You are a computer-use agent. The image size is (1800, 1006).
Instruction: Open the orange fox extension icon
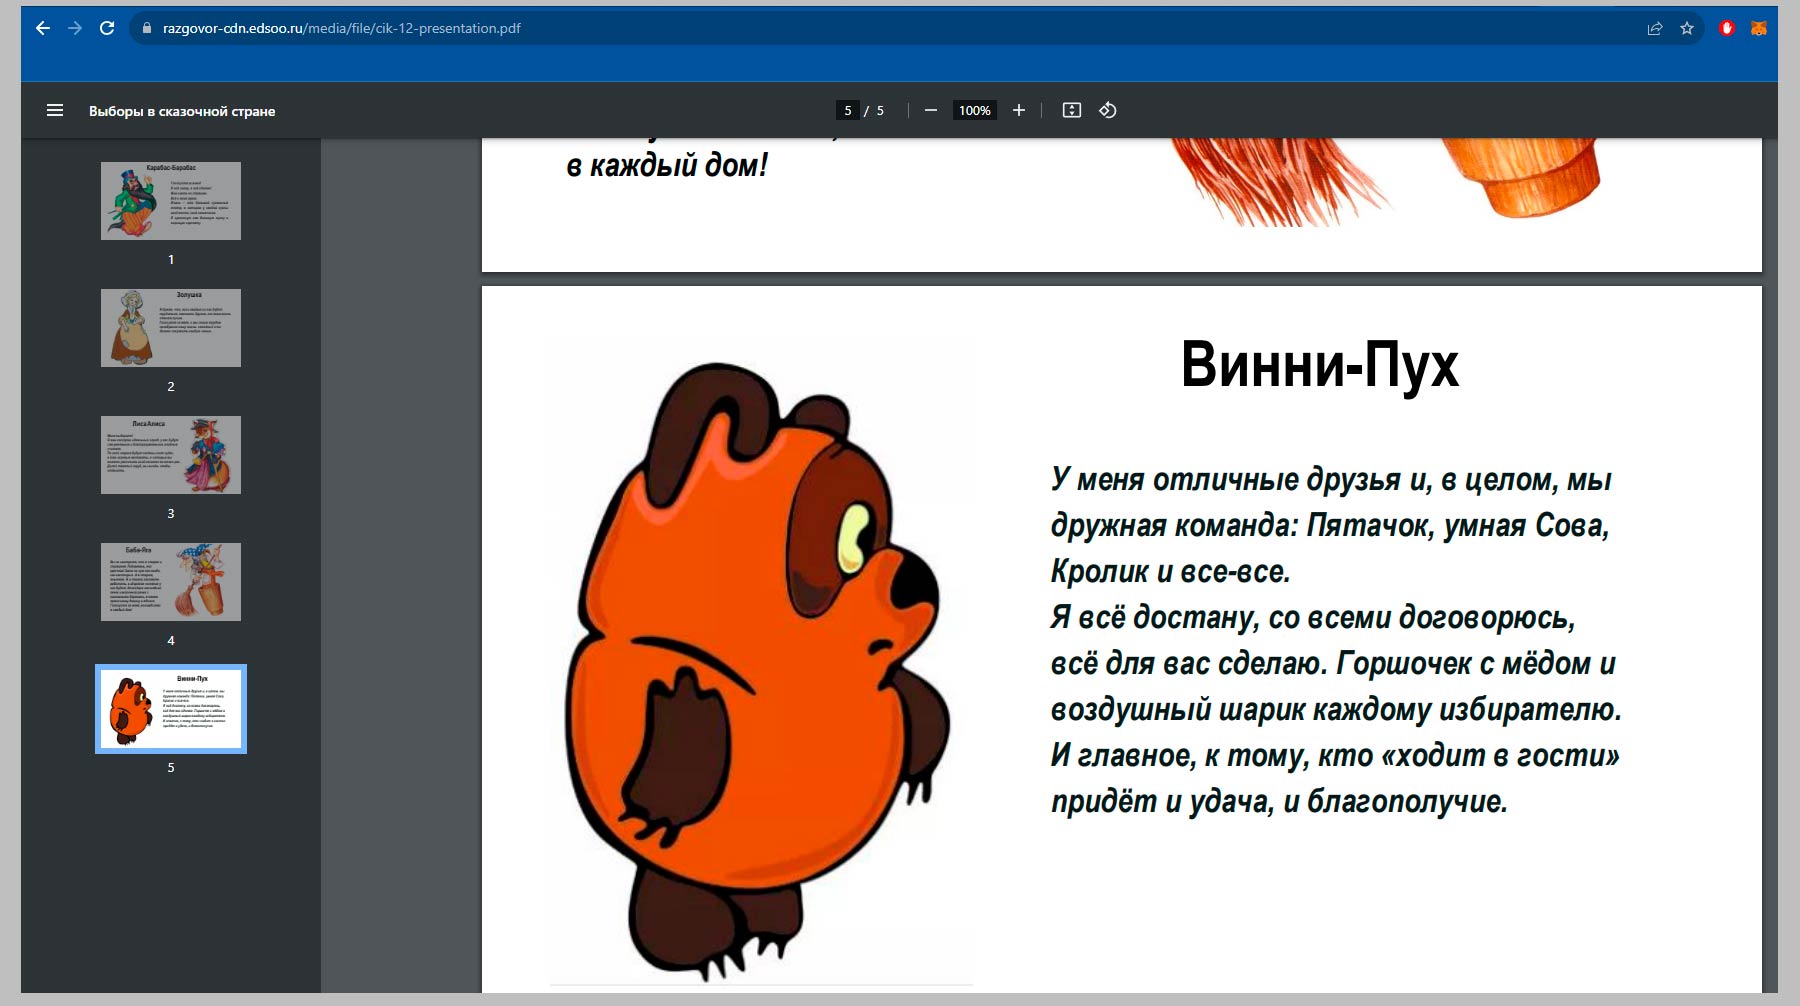(1759, 28)
